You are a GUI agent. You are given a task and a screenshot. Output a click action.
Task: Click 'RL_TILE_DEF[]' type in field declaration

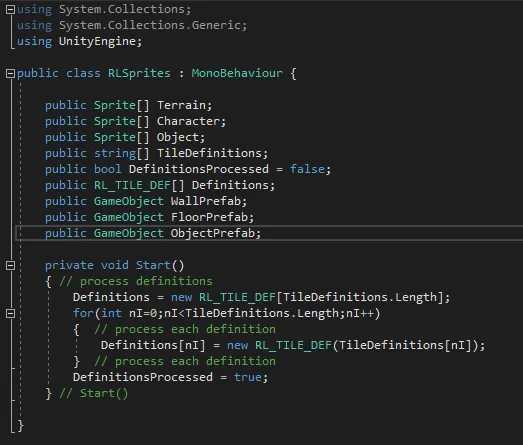[139, 185]
